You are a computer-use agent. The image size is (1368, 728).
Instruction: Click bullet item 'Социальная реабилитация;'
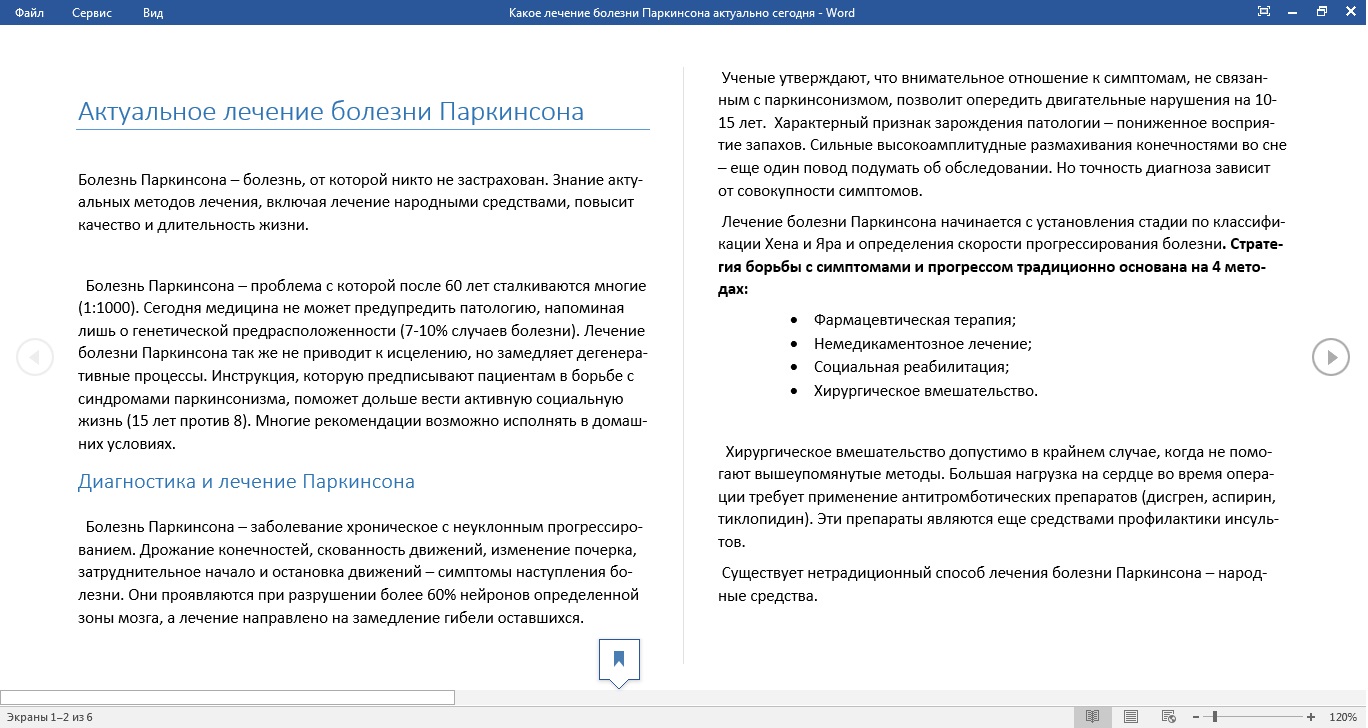click(911, 367)
